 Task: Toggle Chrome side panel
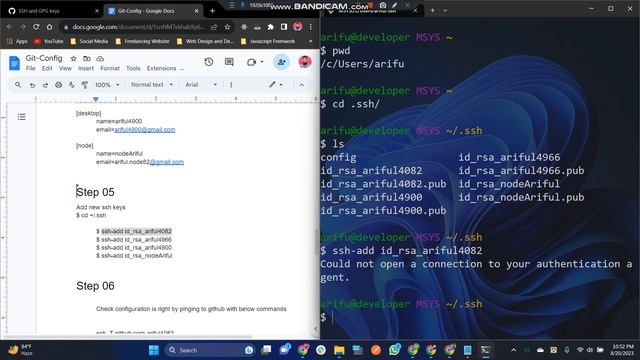[x=284, y=27]
